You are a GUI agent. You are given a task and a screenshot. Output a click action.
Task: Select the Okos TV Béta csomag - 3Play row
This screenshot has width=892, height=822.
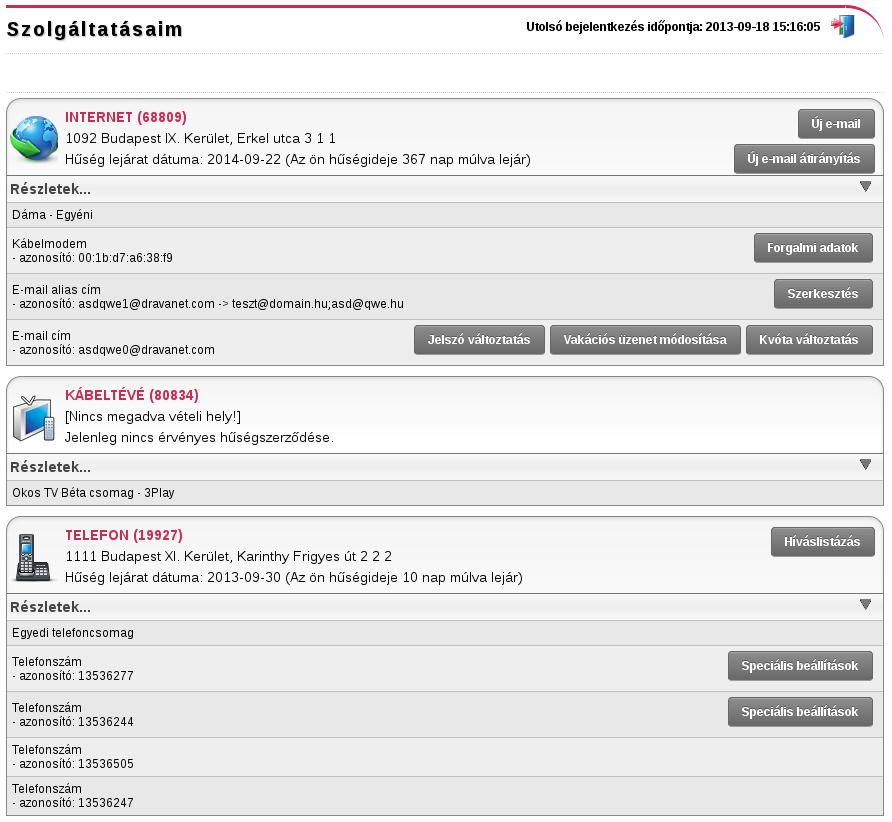click(445, 493)
